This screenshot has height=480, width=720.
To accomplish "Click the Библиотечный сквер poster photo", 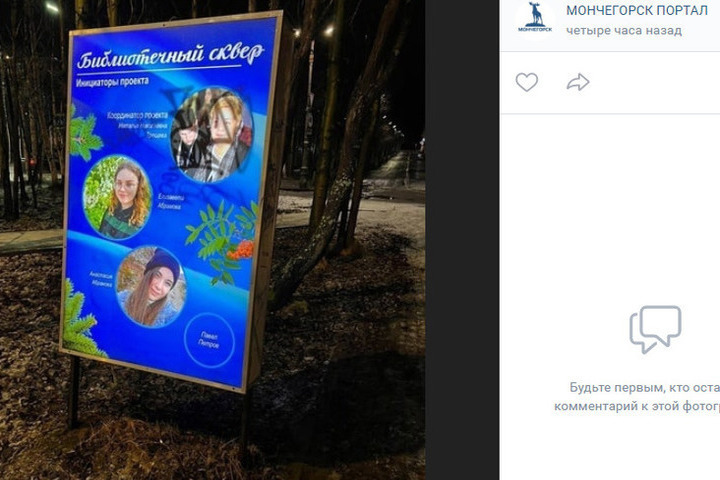I will (x=212, y=240).
